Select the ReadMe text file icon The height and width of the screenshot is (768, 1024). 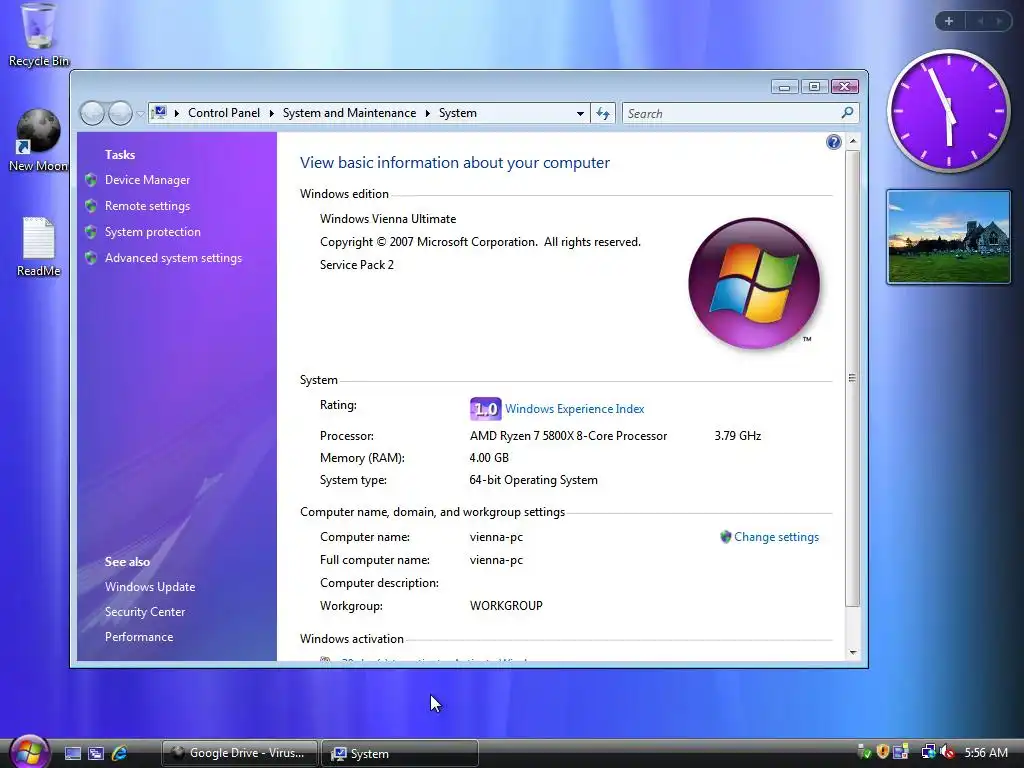(x=39, y=247)
